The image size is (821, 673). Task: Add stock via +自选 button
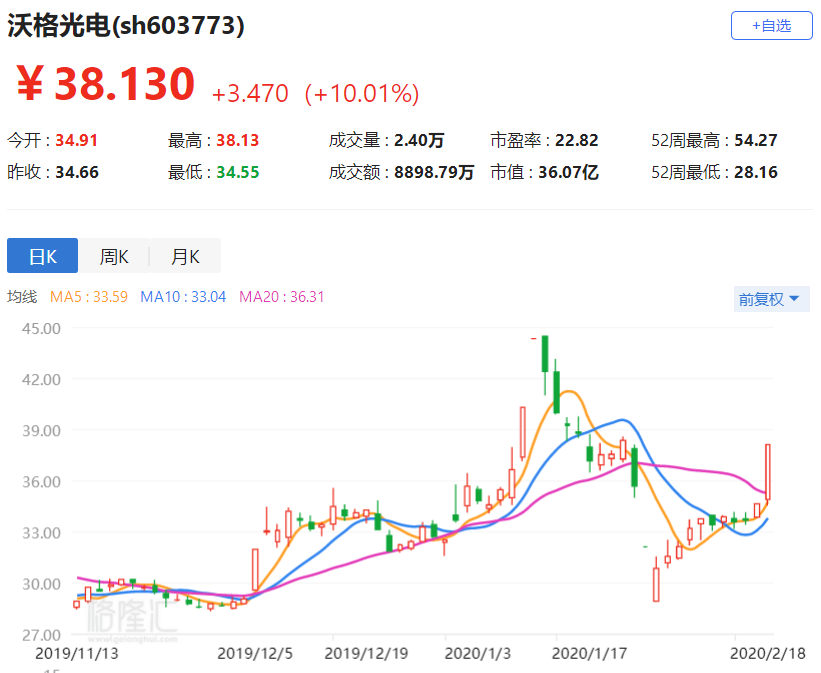771,25
